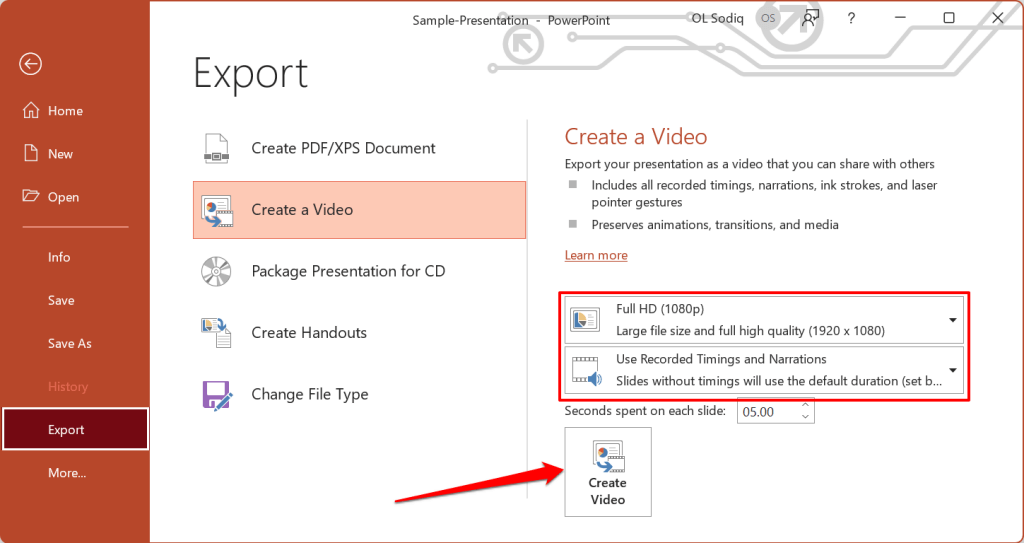Click the Sample-Presentation - PowerPoint title text
1024x543 pixels.
tap(511, 20)
